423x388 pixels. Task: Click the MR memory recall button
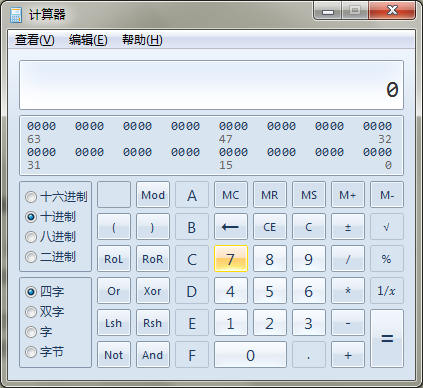pyautogui.click(x=270, y=195)
